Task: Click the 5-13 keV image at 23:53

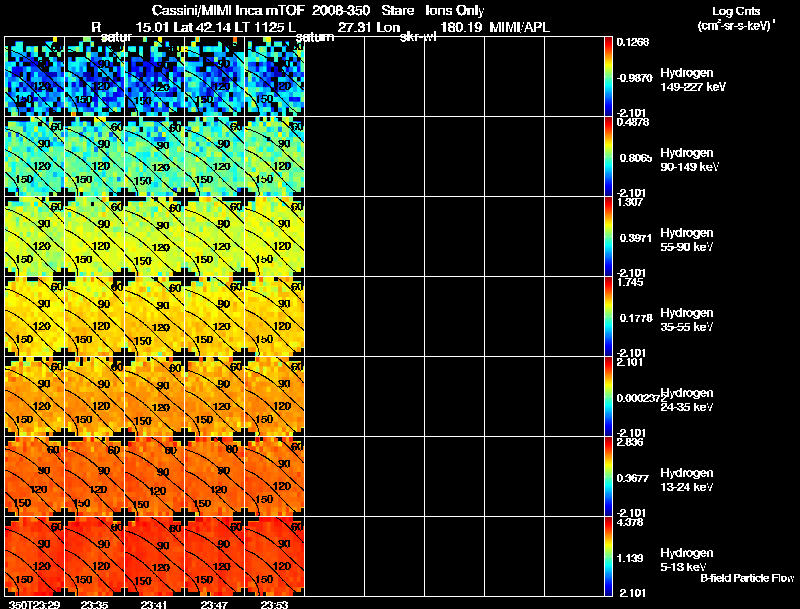Action: pos(274,556)
